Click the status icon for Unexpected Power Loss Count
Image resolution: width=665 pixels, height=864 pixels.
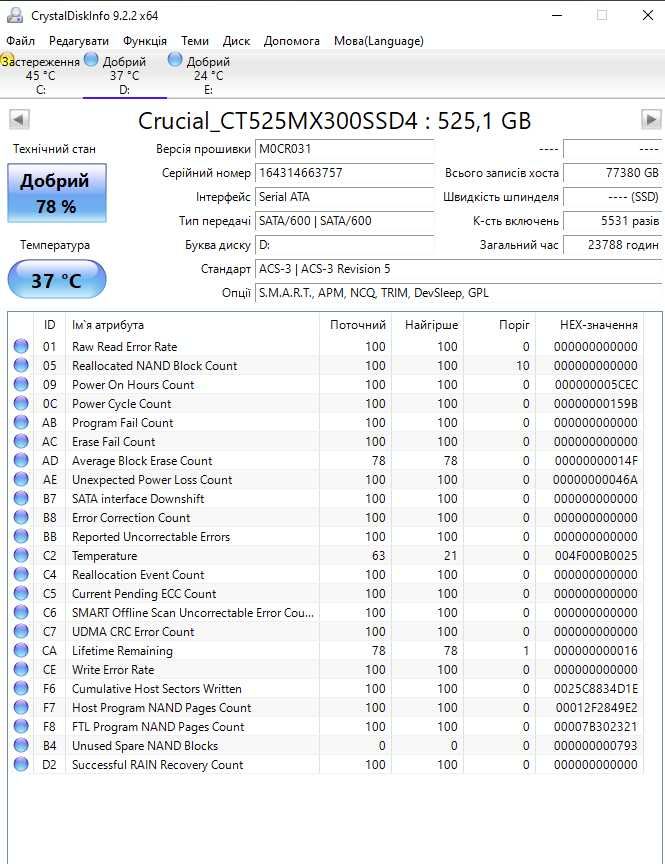[21, 479]
